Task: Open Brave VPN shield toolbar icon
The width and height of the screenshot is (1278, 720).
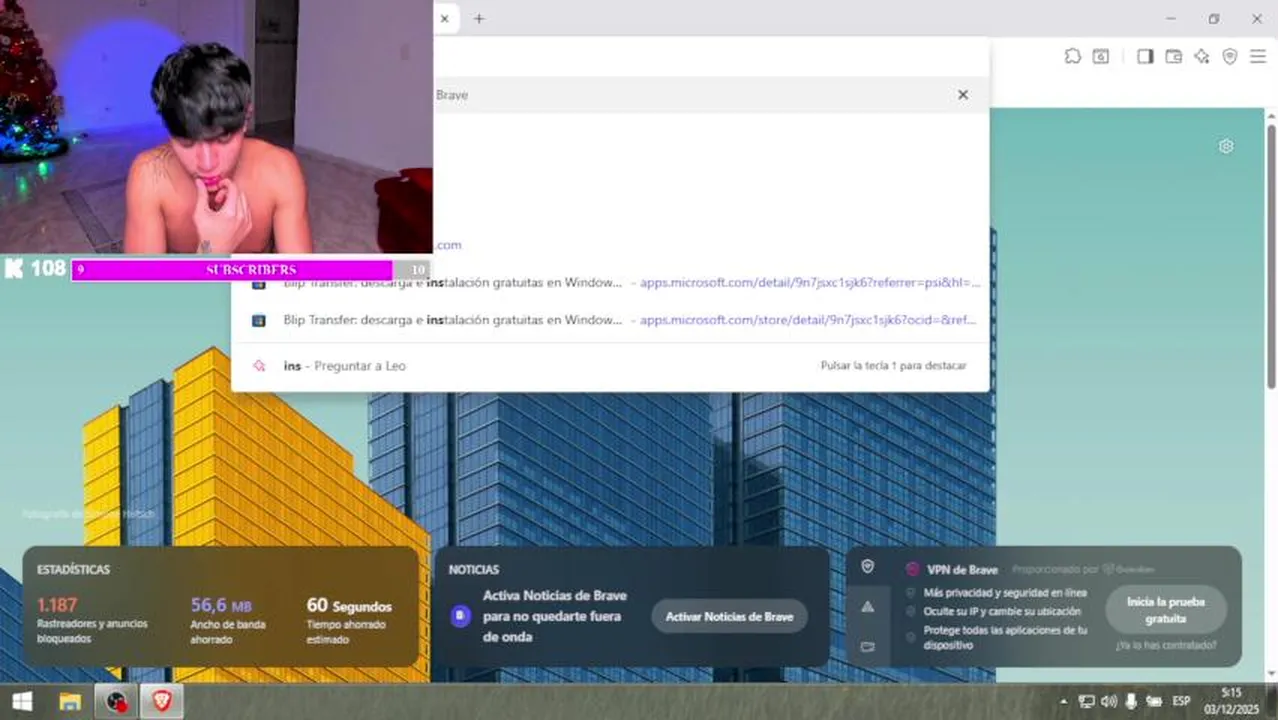Action: pos(1230,57)
